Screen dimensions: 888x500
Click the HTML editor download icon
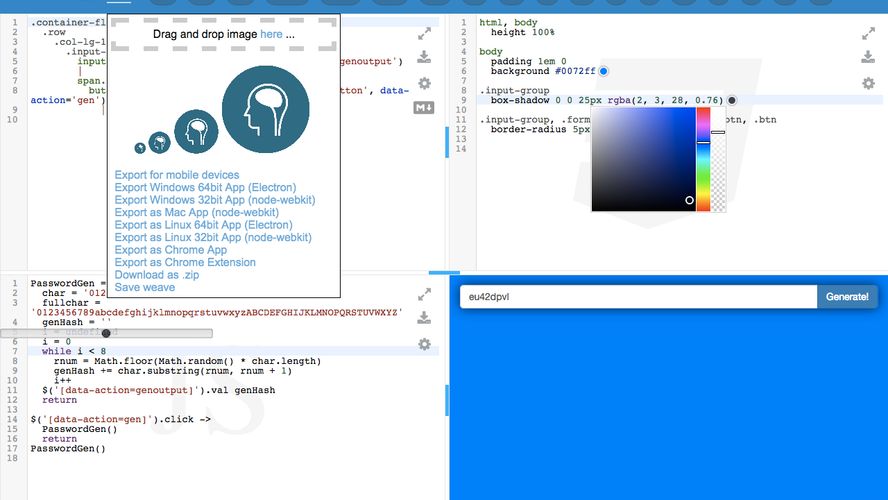424,58
